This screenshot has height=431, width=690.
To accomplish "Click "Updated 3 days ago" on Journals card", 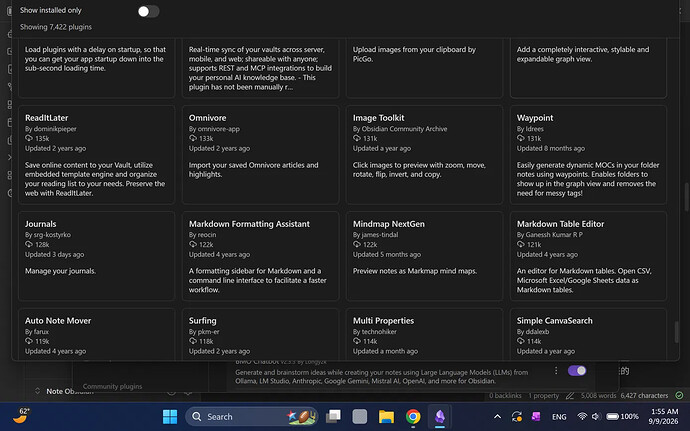I will pos(54,254).
